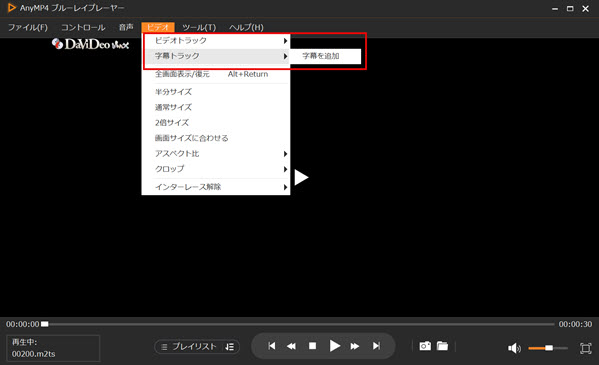Choose 字幕を追加 in submenu
The width and height of the screenshot is (599, 365).
(325, 56)
